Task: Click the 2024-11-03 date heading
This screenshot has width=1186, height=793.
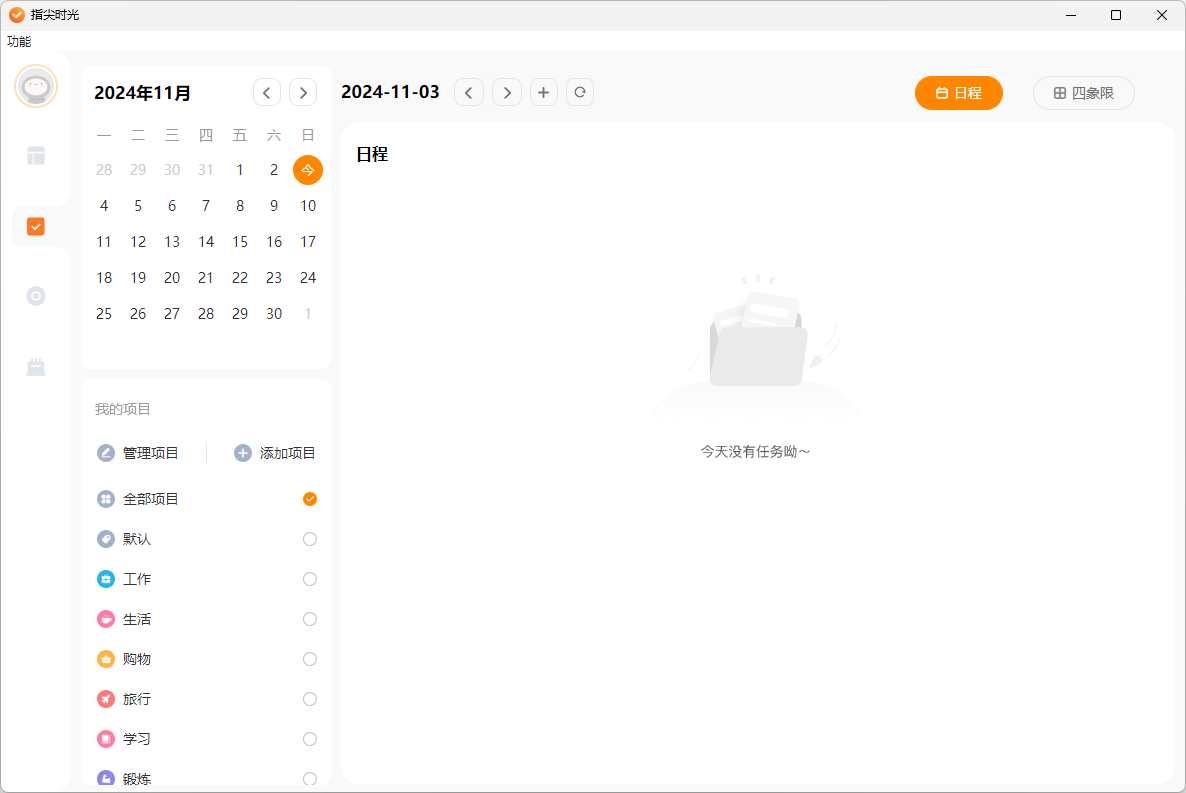Action: (390, 92)
